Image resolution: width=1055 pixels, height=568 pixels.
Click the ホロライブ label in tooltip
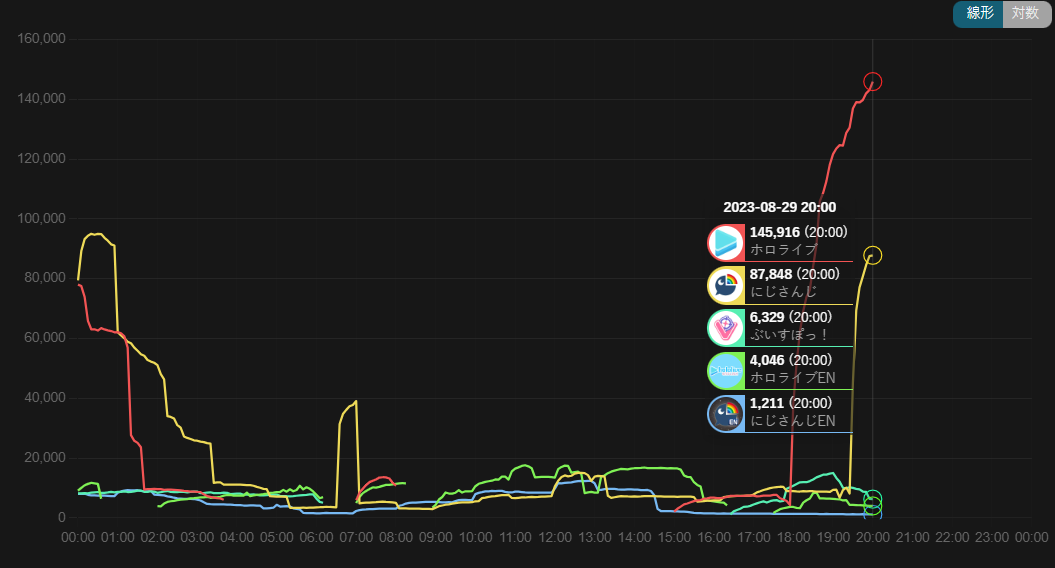[x=783, y=250]
